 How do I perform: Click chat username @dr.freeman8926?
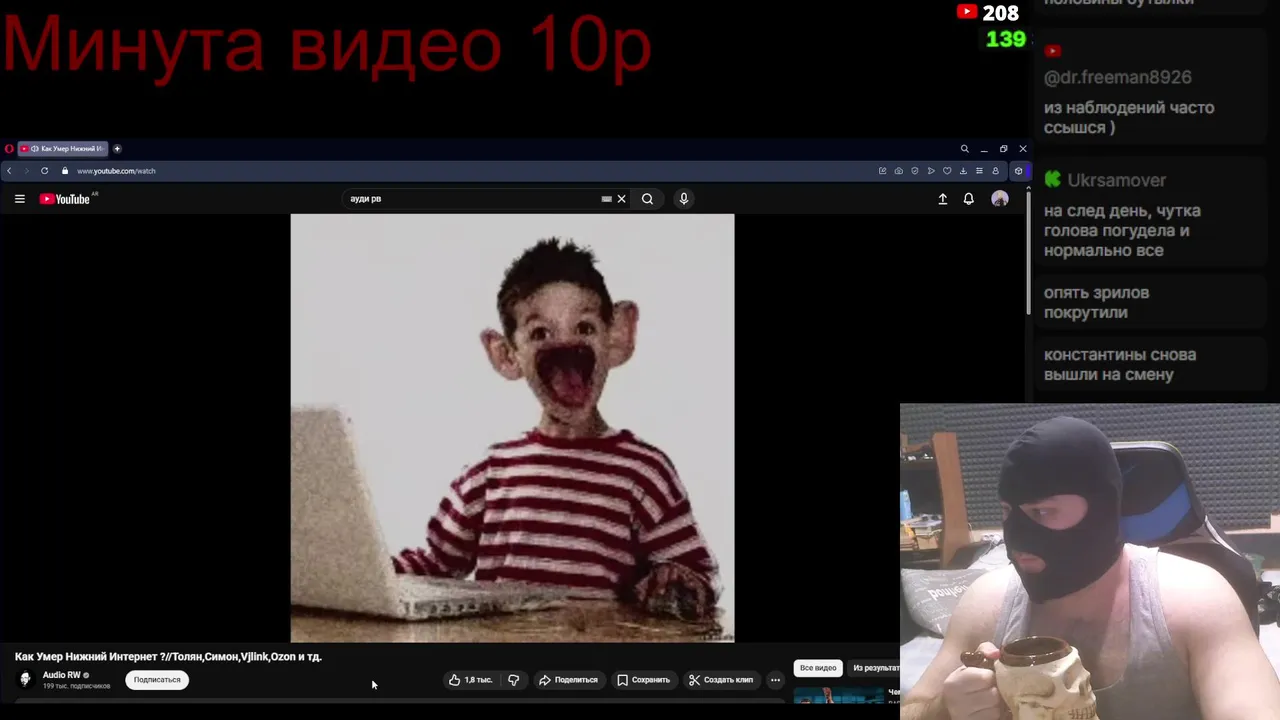click(1117, 77)
